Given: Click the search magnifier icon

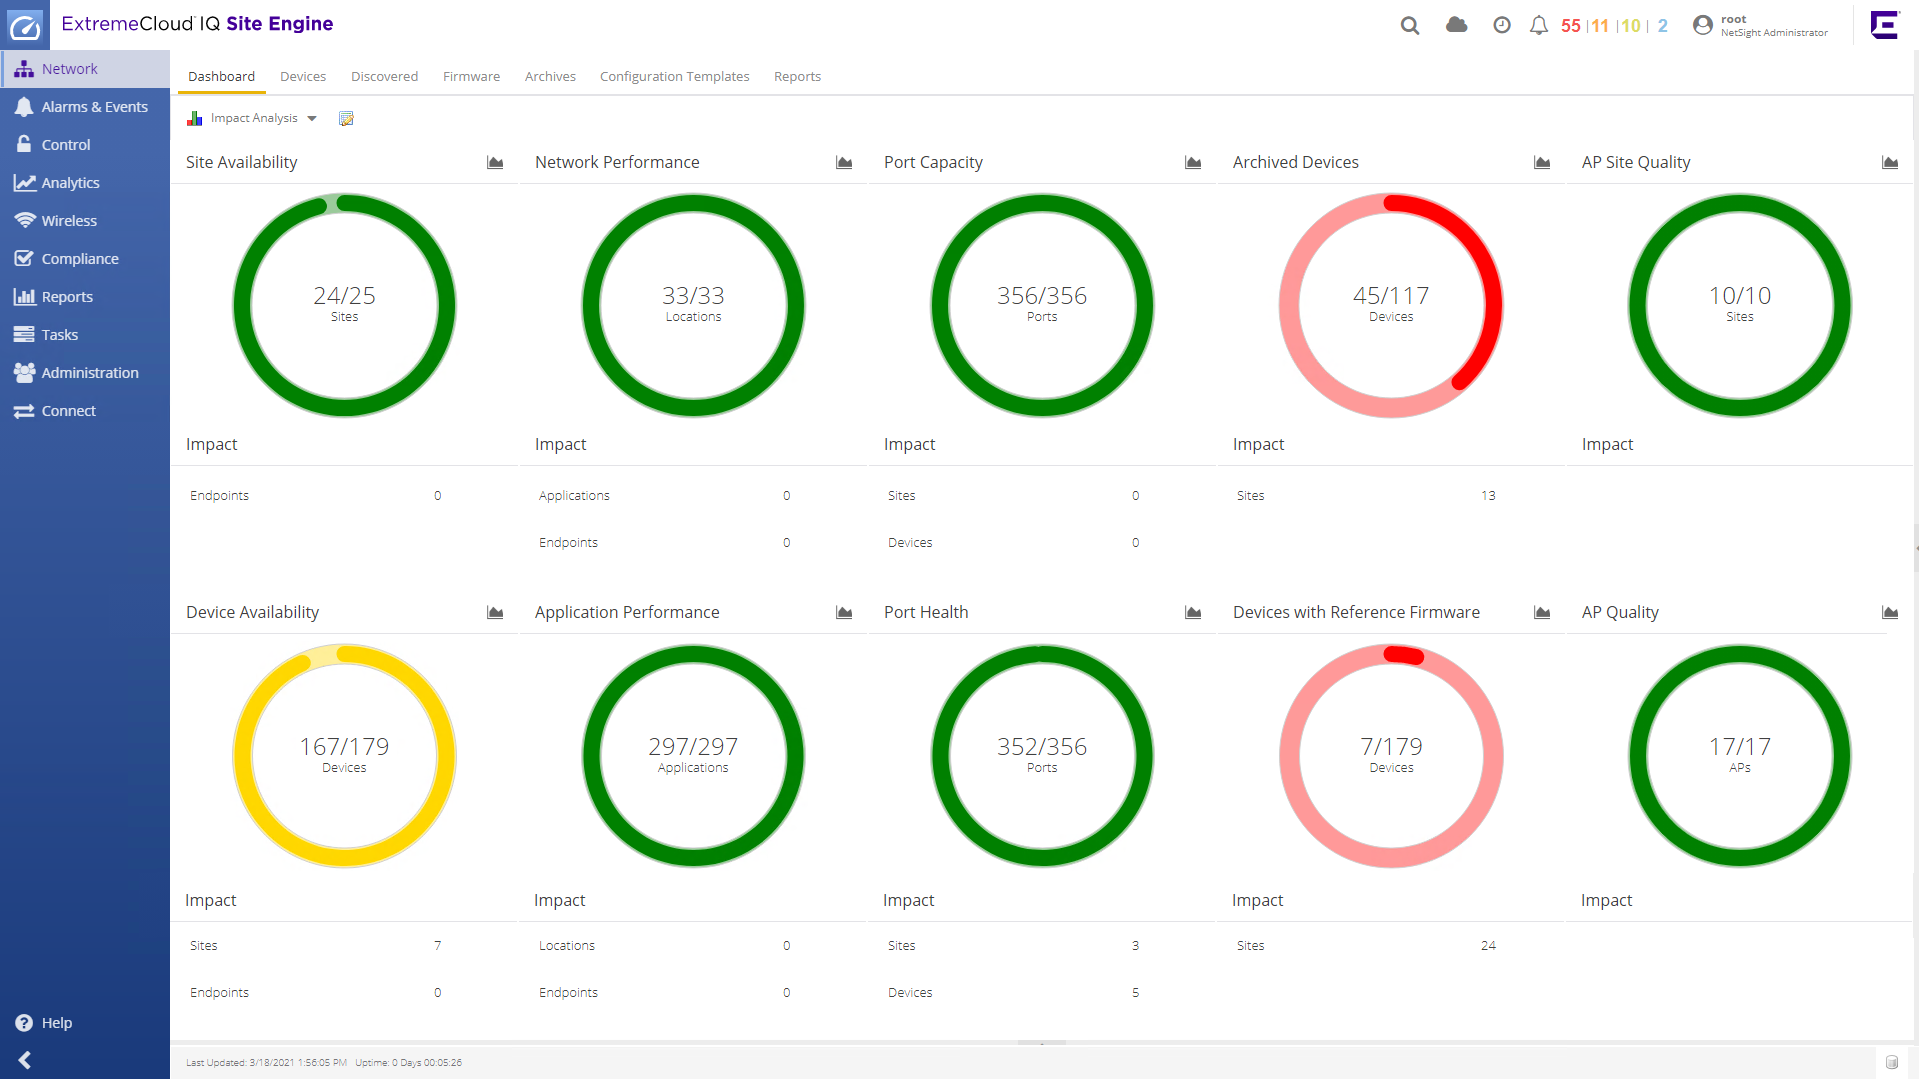Looking at the screenshot, I should coord(1410,26).
